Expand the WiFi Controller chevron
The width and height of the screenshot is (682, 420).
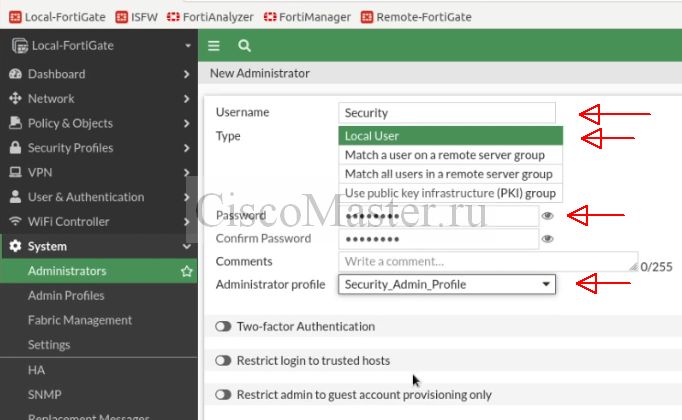(186, 222)
